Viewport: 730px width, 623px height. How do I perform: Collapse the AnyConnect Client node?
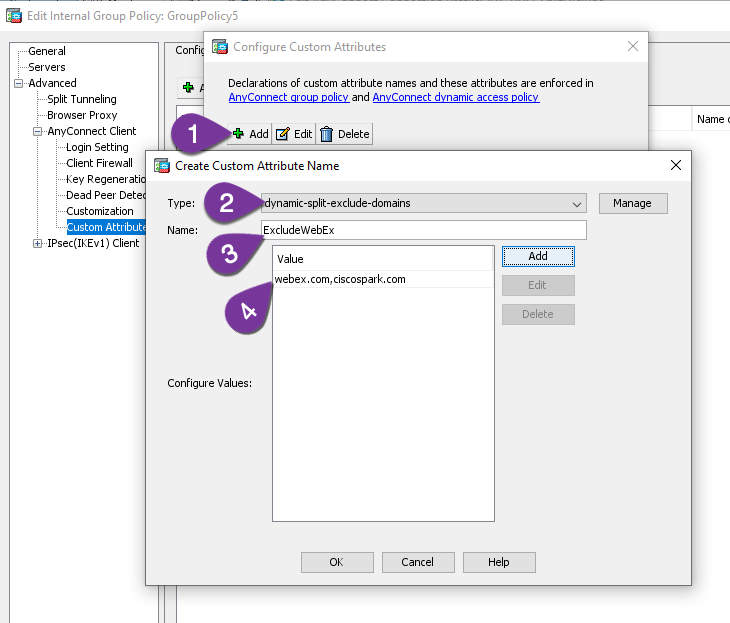(x=38, y=131)
